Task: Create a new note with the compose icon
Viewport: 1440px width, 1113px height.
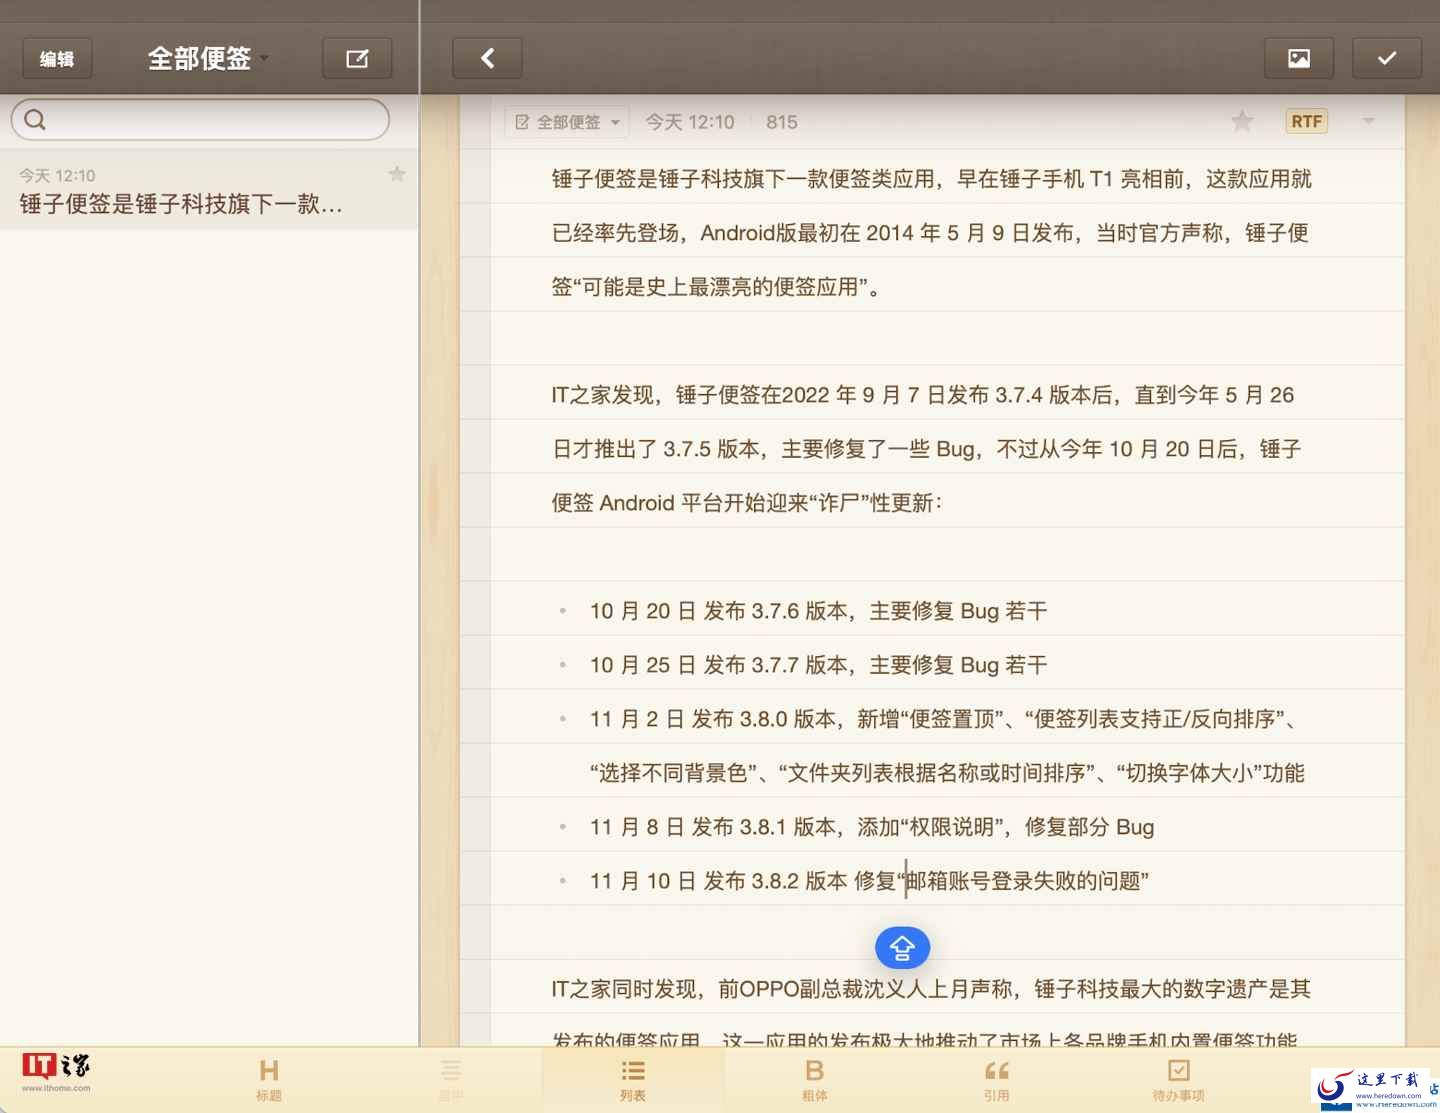Action: (357, 59)
